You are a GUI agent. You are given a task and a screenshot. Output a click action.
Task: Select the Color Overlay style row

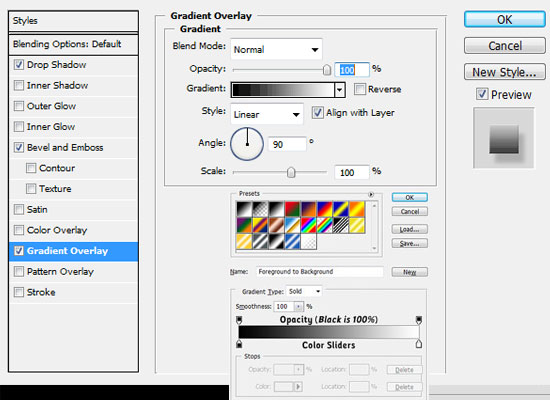(x=73, y=230)
